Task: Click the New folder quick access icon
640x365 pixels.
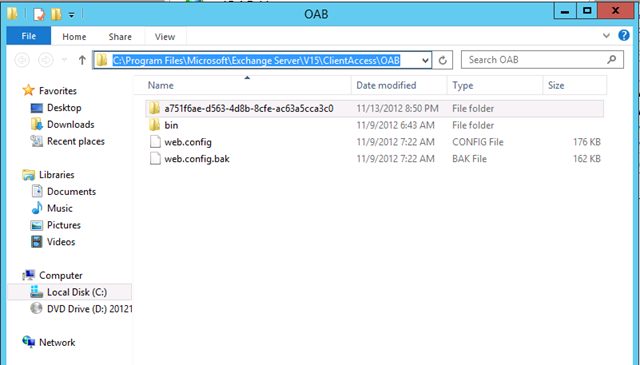Action: click(56, 14)
